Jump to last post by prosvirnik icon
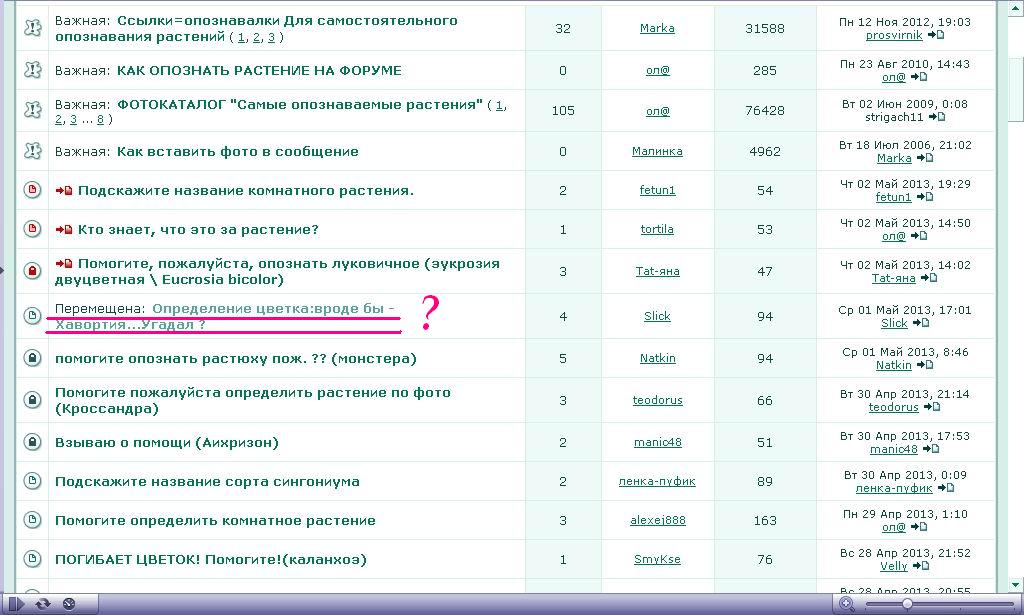1024x615 pixels. pos(935,35)
